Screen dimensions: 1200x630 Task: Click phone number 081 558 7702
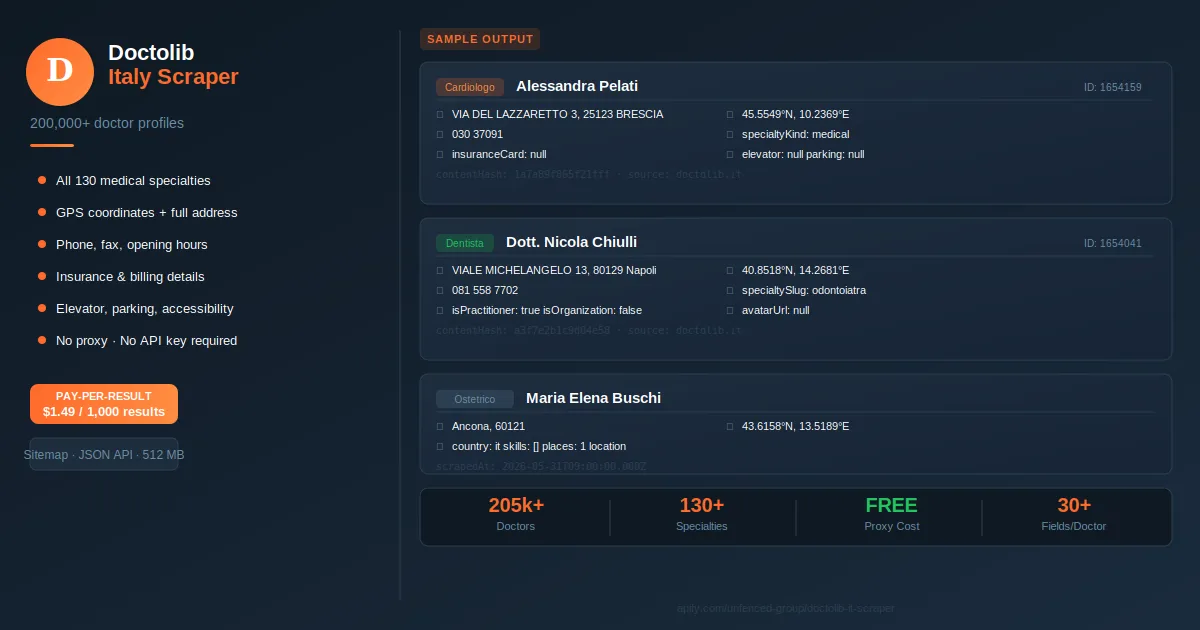pyautogui.click(x=485, y=290)
